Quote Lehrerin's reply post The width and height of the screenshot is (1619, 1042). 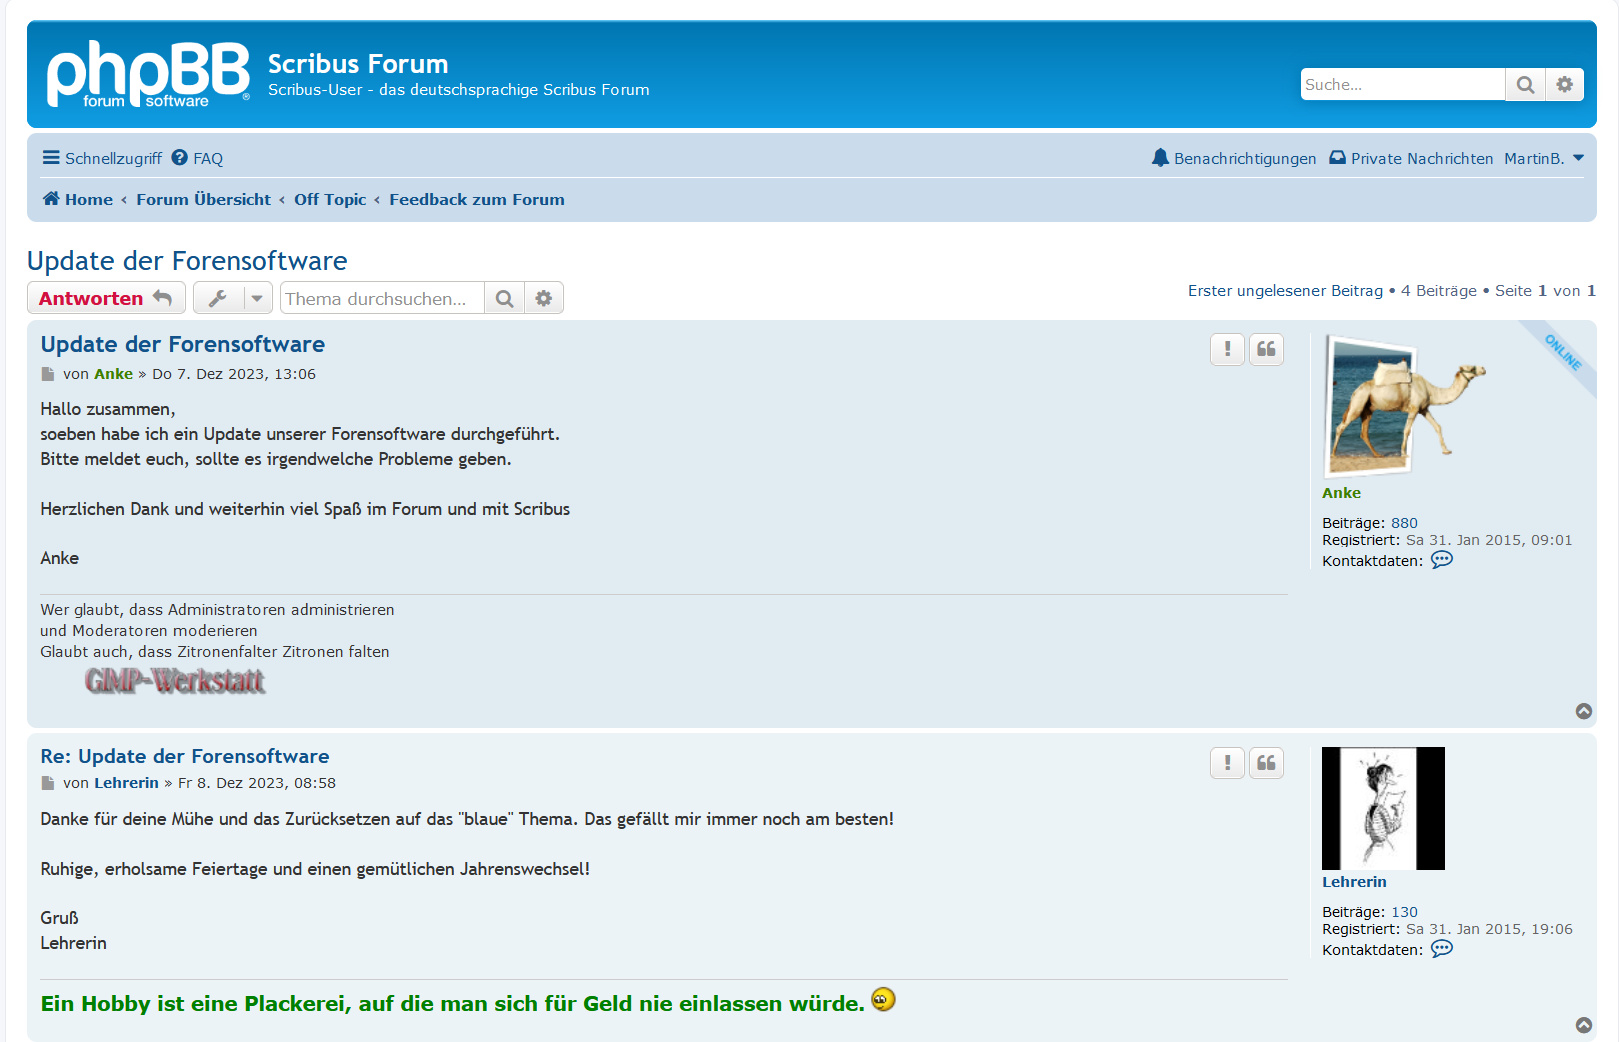click(1266, 763)
